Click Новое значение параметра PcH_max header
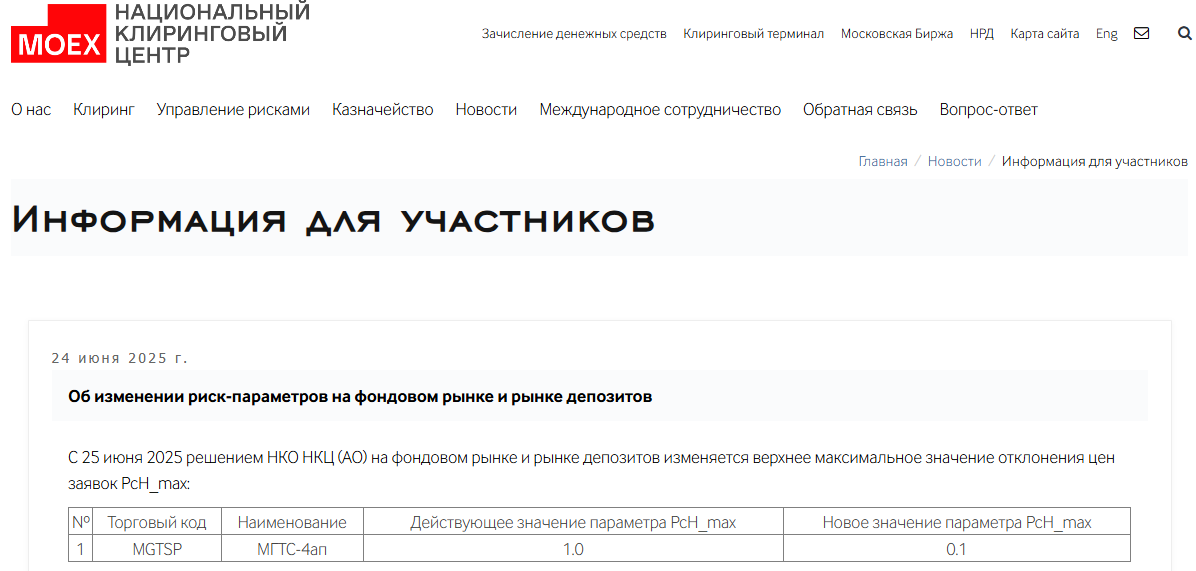The width and height of the screenshot is (1196, 571). click(956, 522)
